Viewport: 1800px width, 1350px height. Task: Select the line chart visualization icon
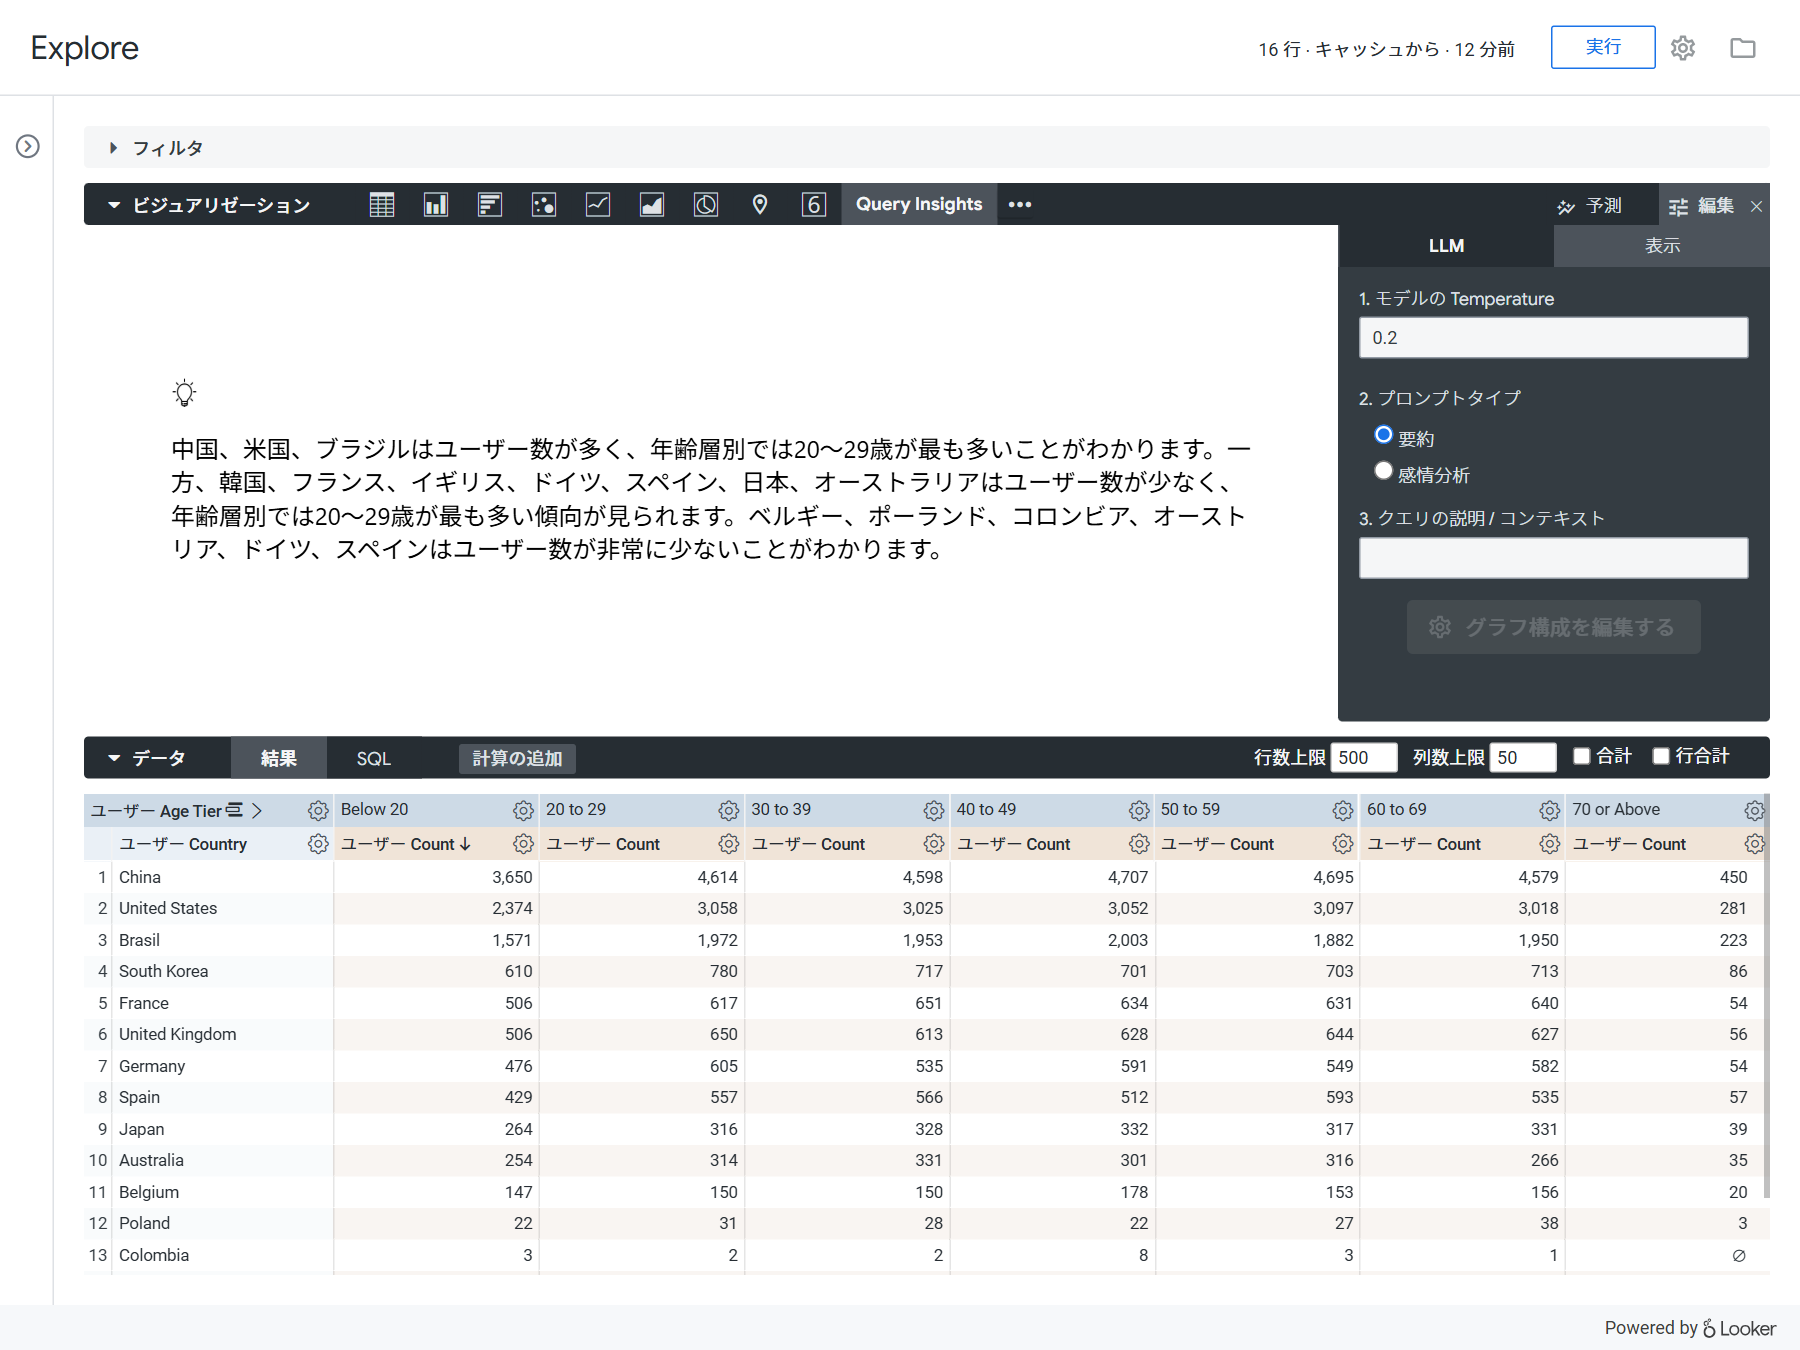[x=598, y=205]
